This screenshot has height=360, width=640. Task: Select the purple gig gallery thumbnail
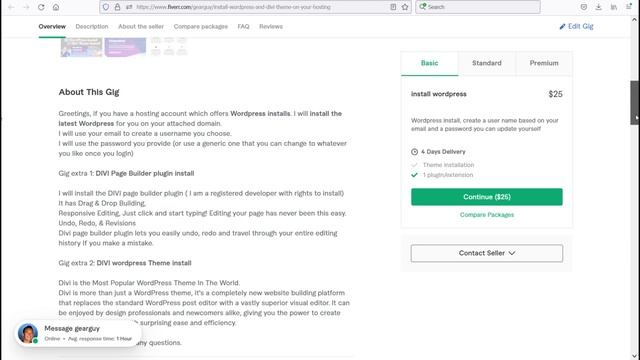click(x=125, y=47)
